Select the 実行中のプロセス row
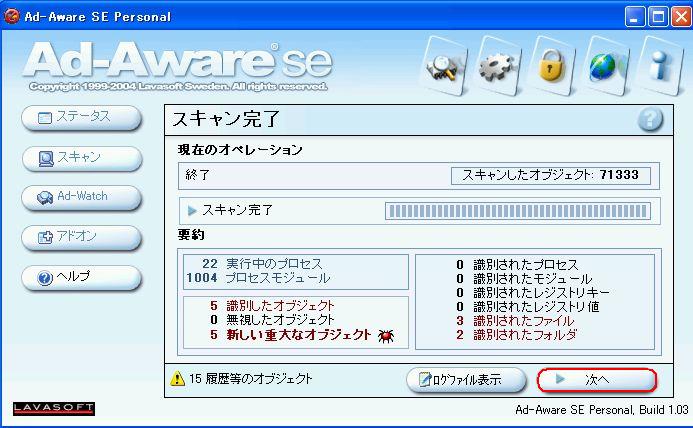The height and width of the screenshot is (428, 693). [263, 264]
